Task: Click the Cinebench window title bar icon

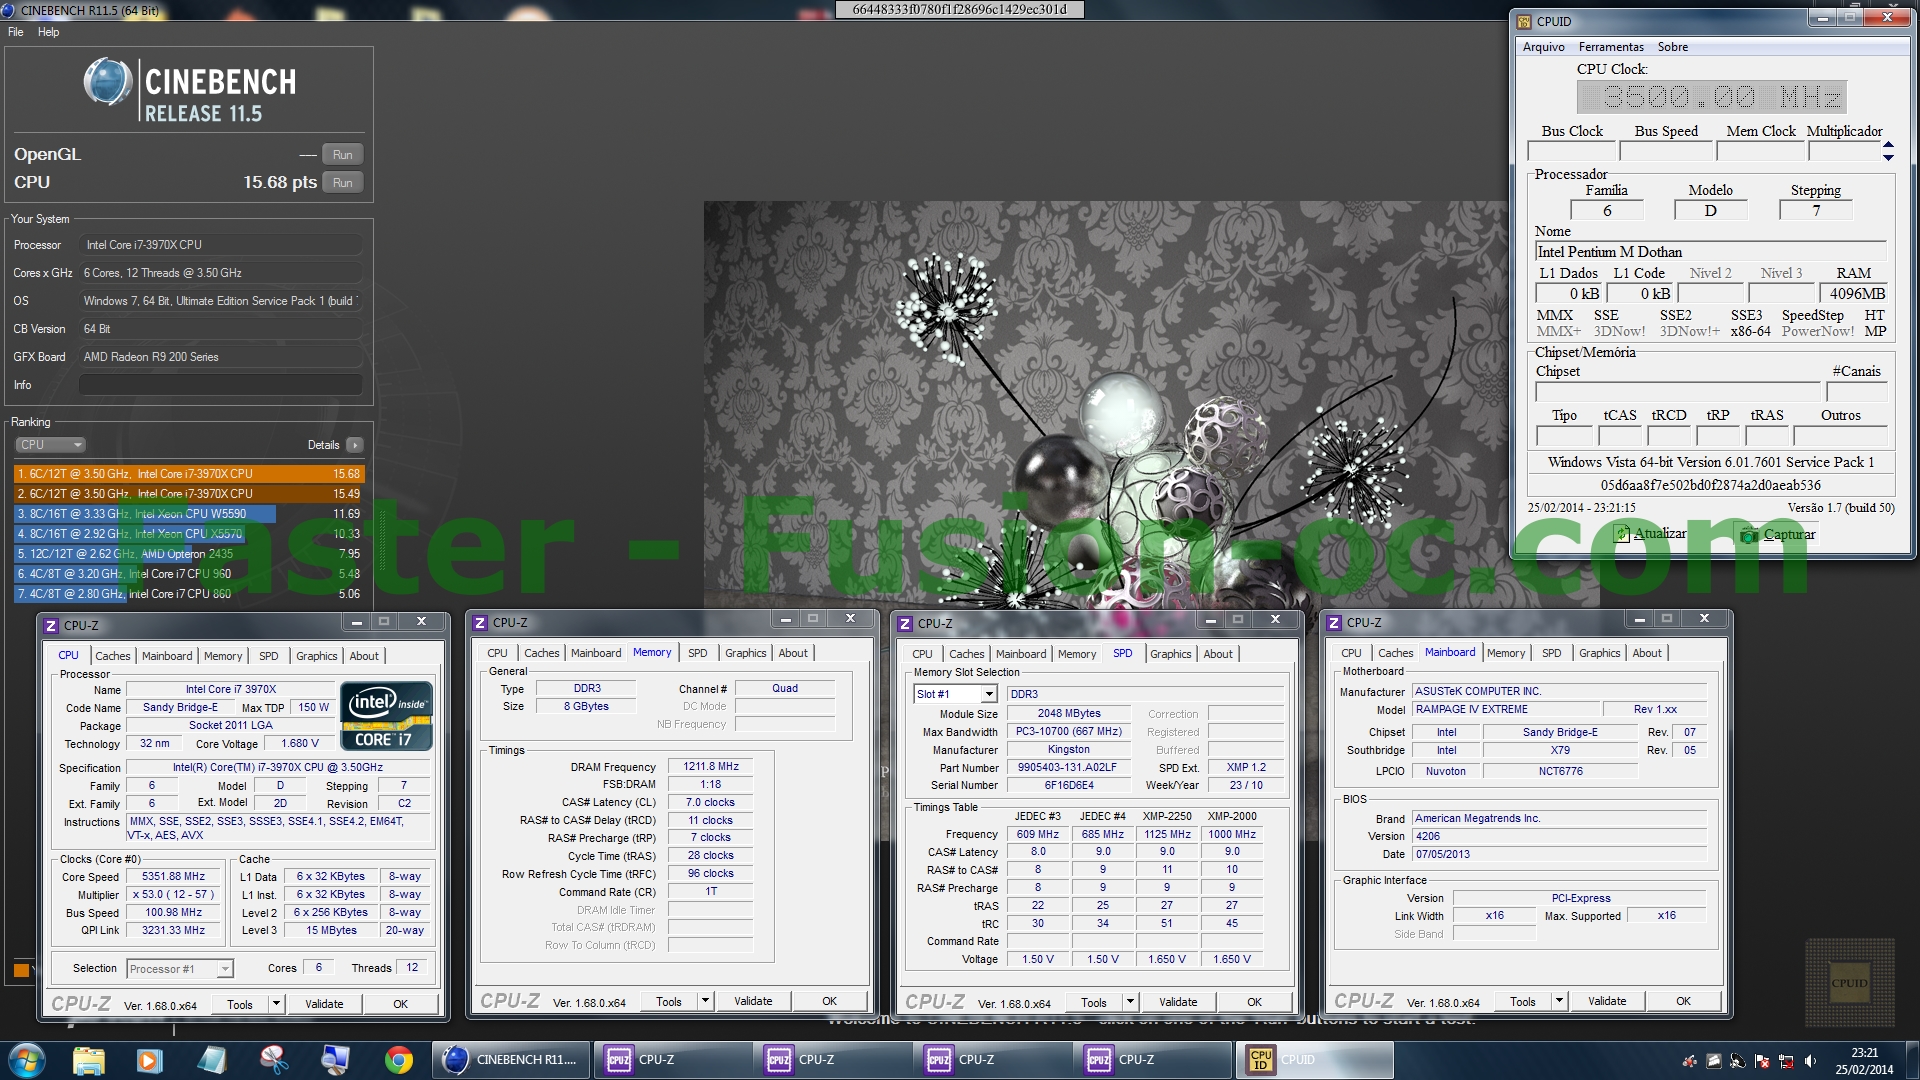Action: [x=9, y=10]
